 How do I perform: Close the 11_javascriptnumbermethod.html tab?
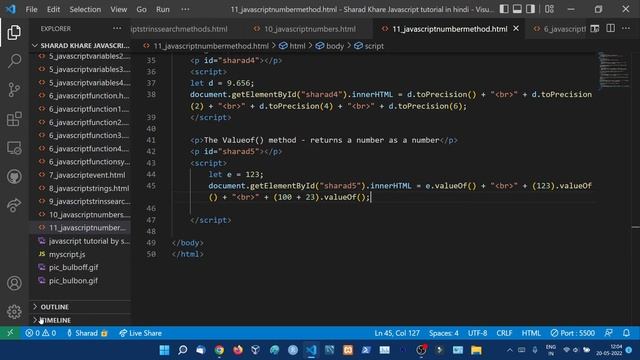(x=516, y=29)
